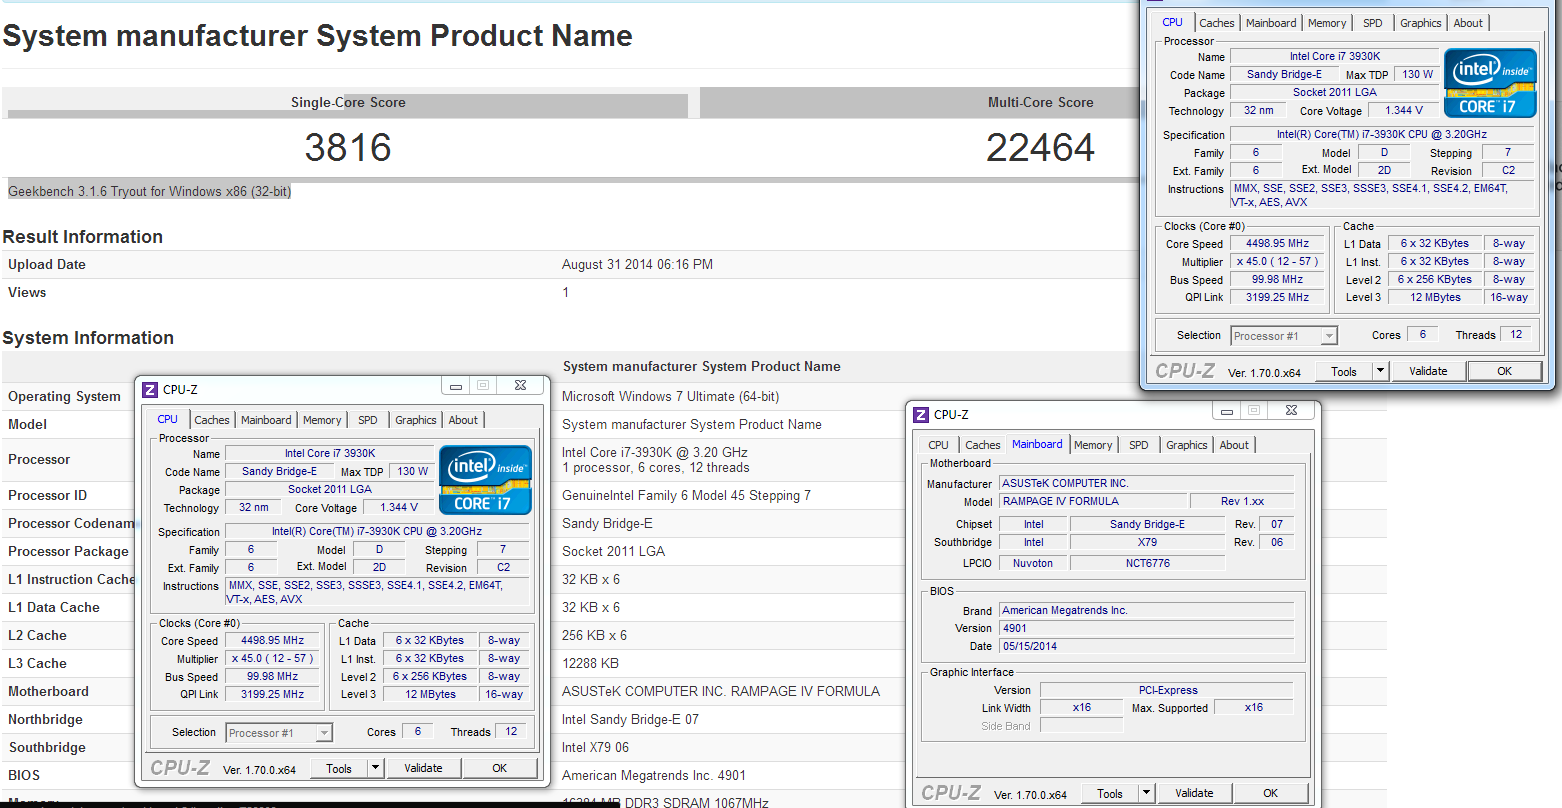Click the System Information heading
Viewport: 1562px width, 808px height.
pos(88,338)
